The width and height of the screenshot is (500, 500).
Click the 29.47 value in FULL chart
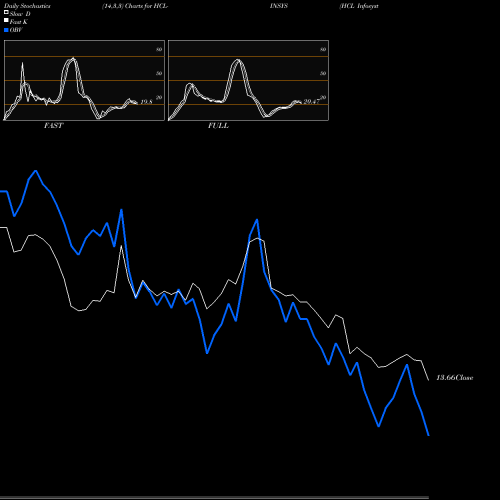[311, 102]
